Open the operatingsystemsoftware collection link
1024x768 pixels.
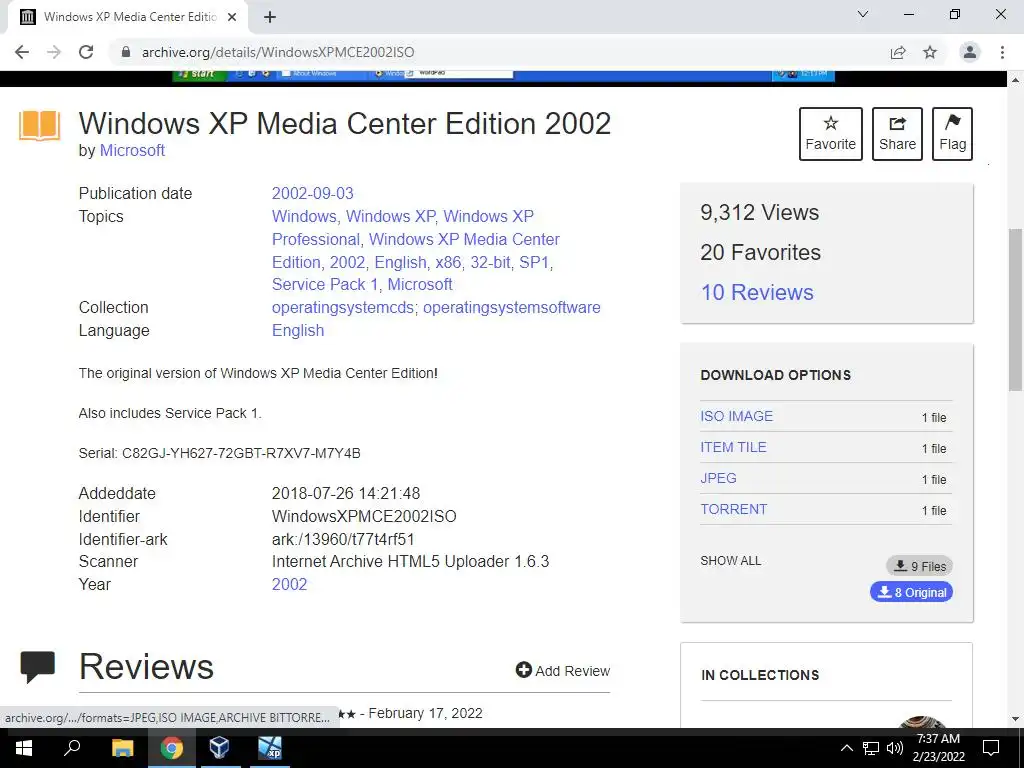[511, 308]
